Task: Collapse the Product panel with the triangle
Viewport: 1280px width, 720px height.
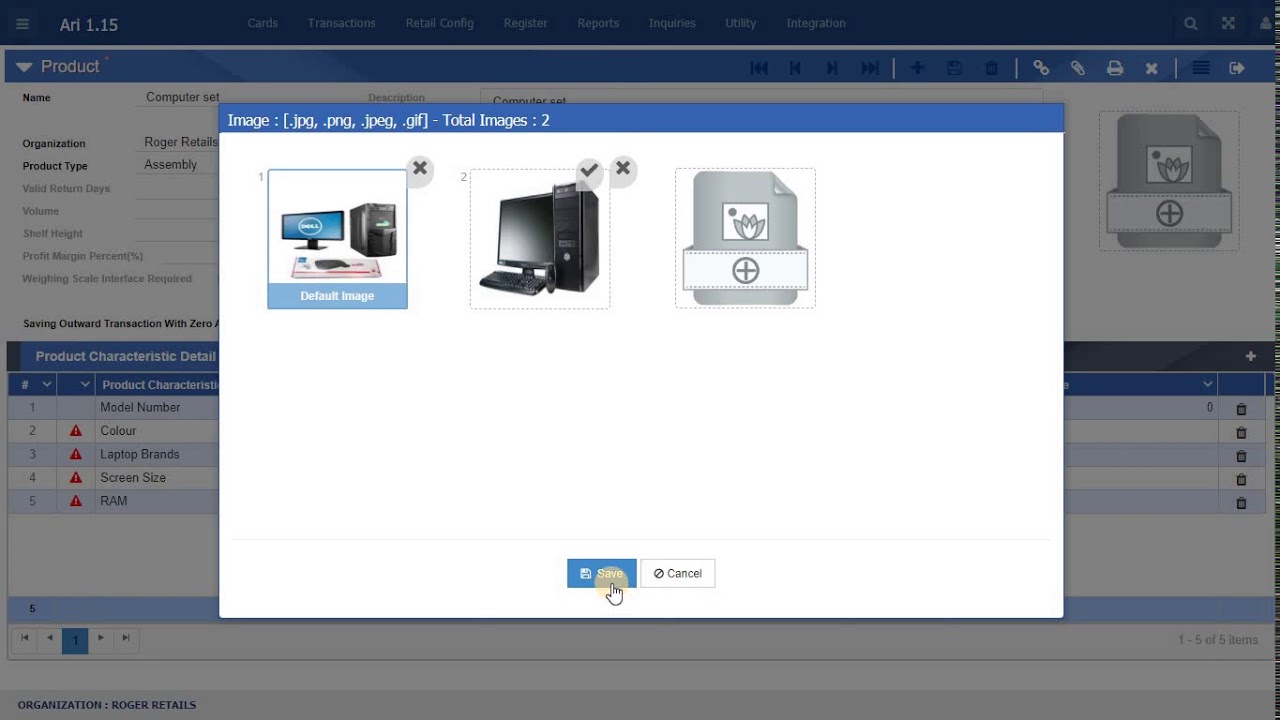Action: [24, 67]
